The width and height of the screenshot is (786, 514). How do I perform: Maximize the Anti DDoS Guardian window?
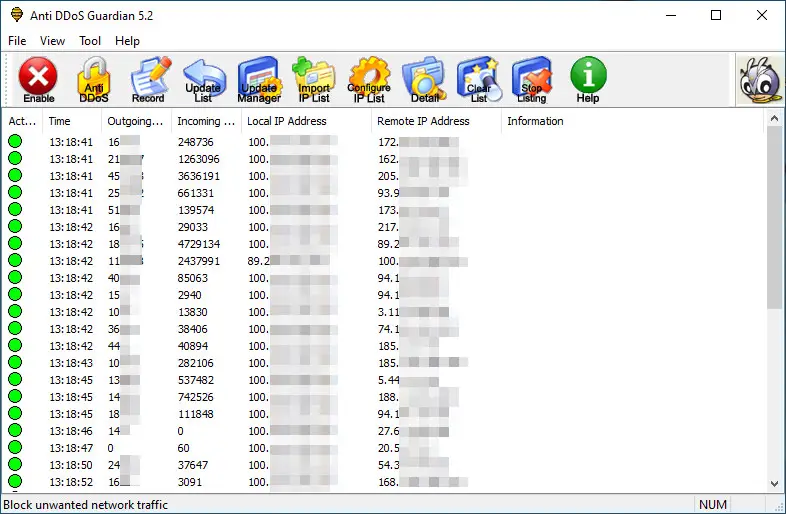click(716, 15)
